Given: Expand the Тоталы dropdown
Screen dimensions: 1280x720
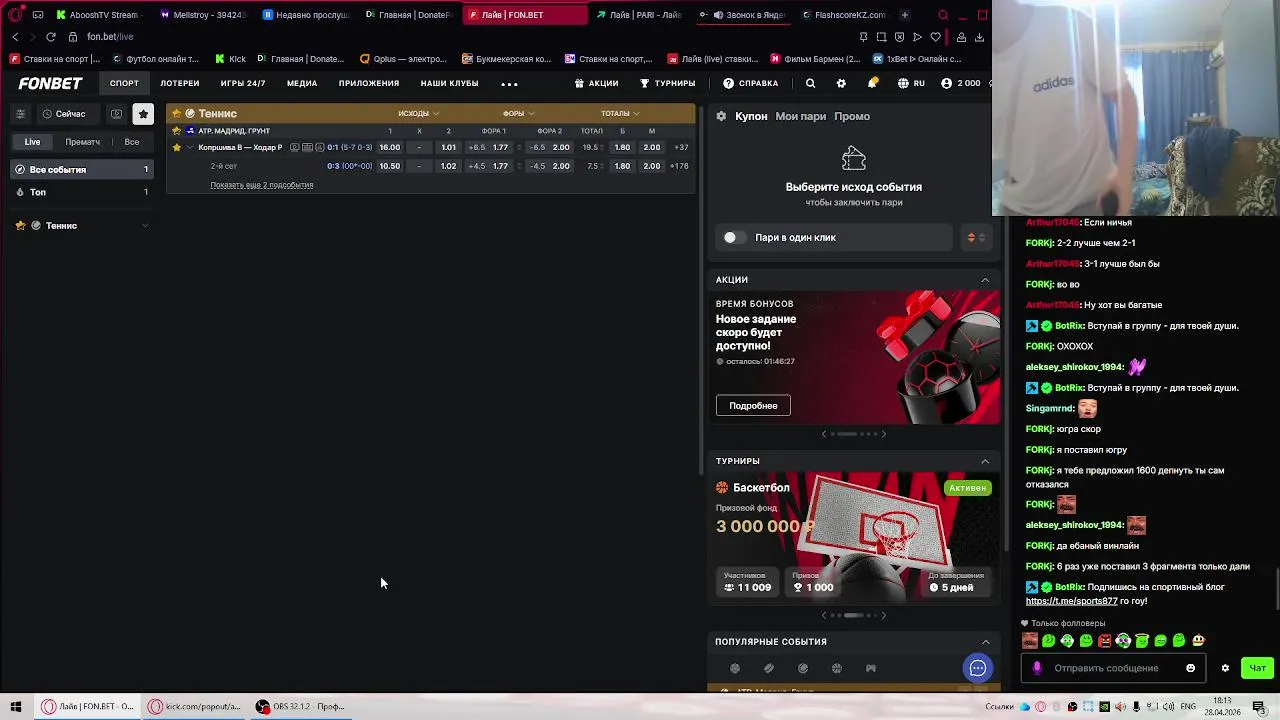Looking at the screenshot, I should click(x=620, y=113).
